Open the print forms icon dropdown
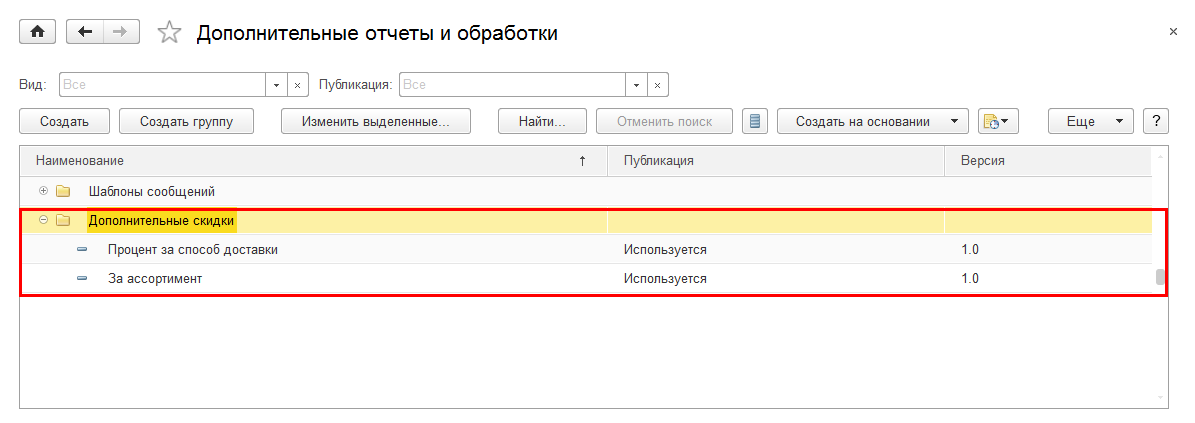This screenshot has height=423, width=1195. point(998,122)
